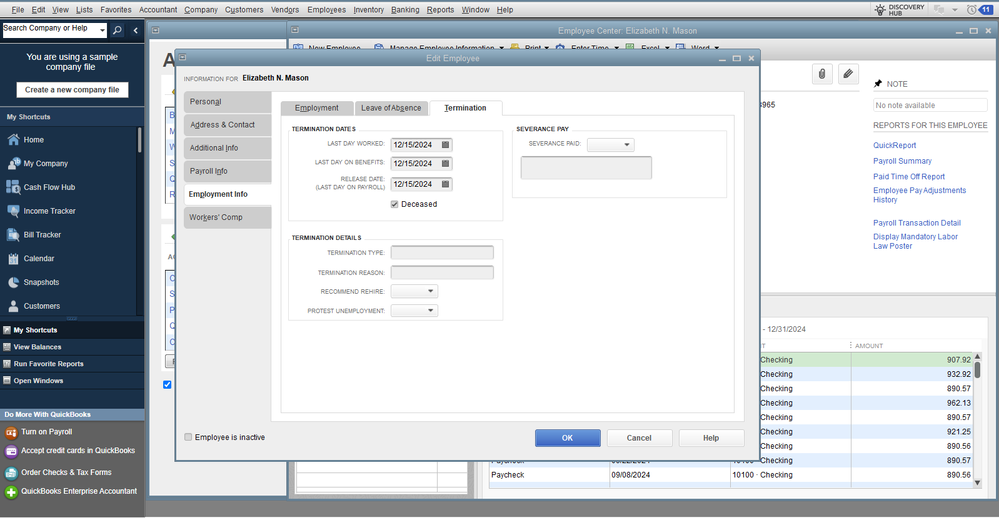Click the transactions list scrollbar thumb
The image size is (999, 518).
coord(977,371)
